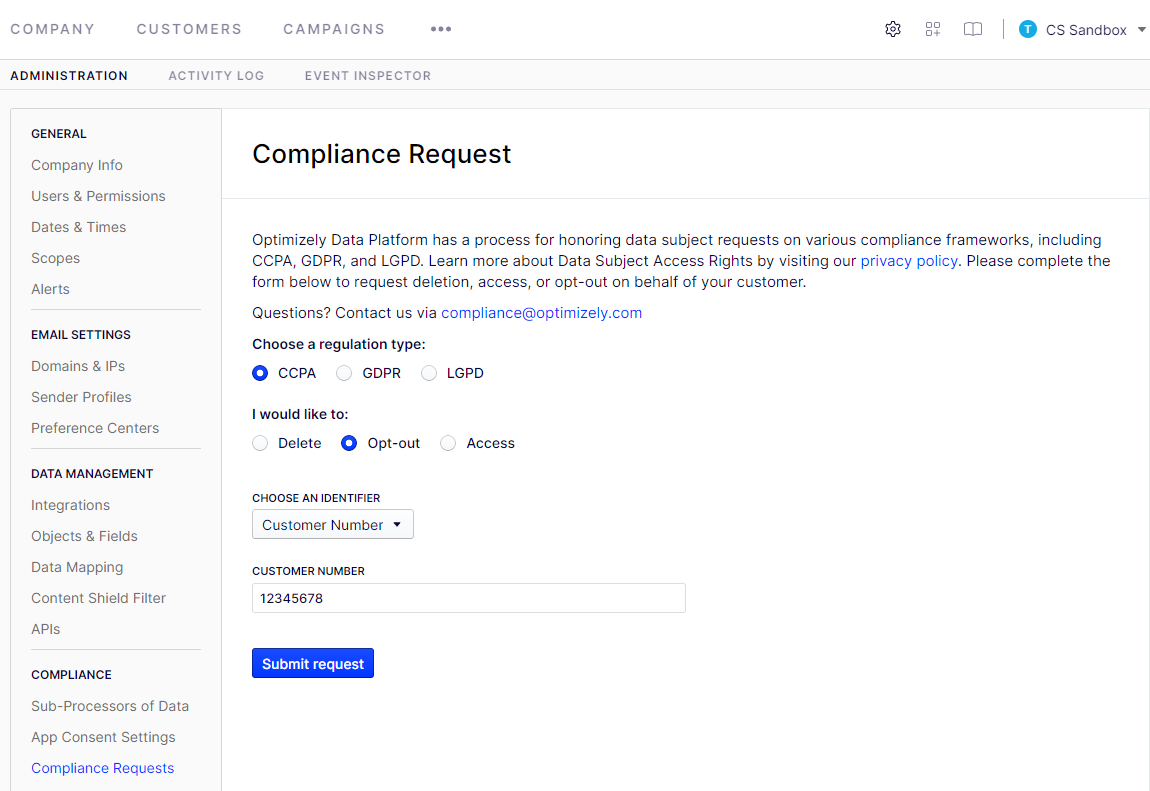Open the app directory grid icon

tap(933, 29)
